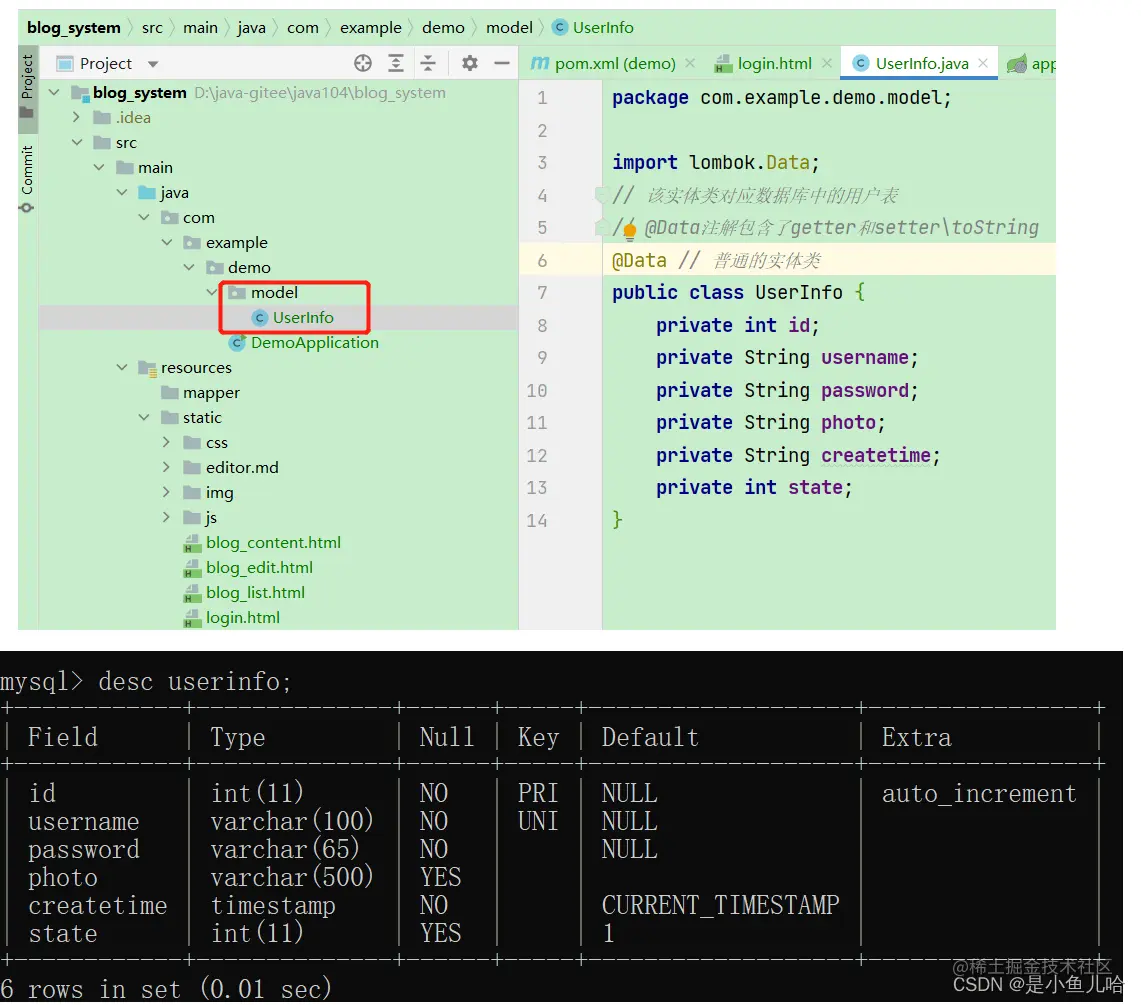Image resolution: width=1141 pixels, height=1005 pixels.
Task: Collapse the main folder chevron
Action: 99,167
